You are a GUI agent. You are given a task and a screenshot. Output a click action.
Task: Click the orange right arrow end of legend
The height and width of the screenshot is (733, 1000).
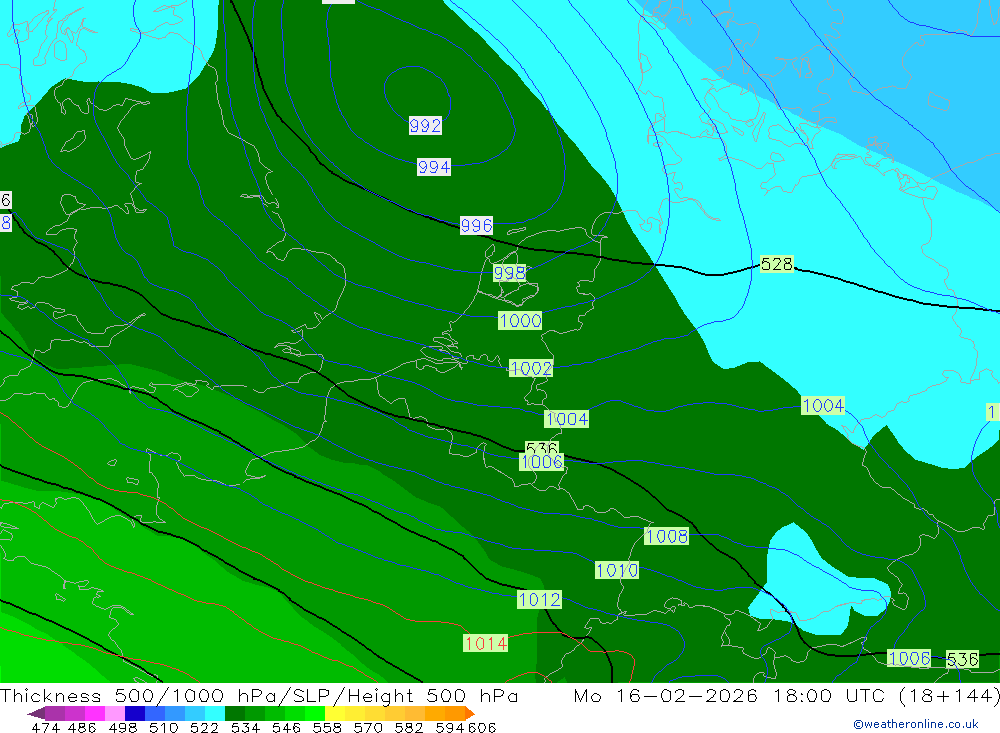point(471,713)
